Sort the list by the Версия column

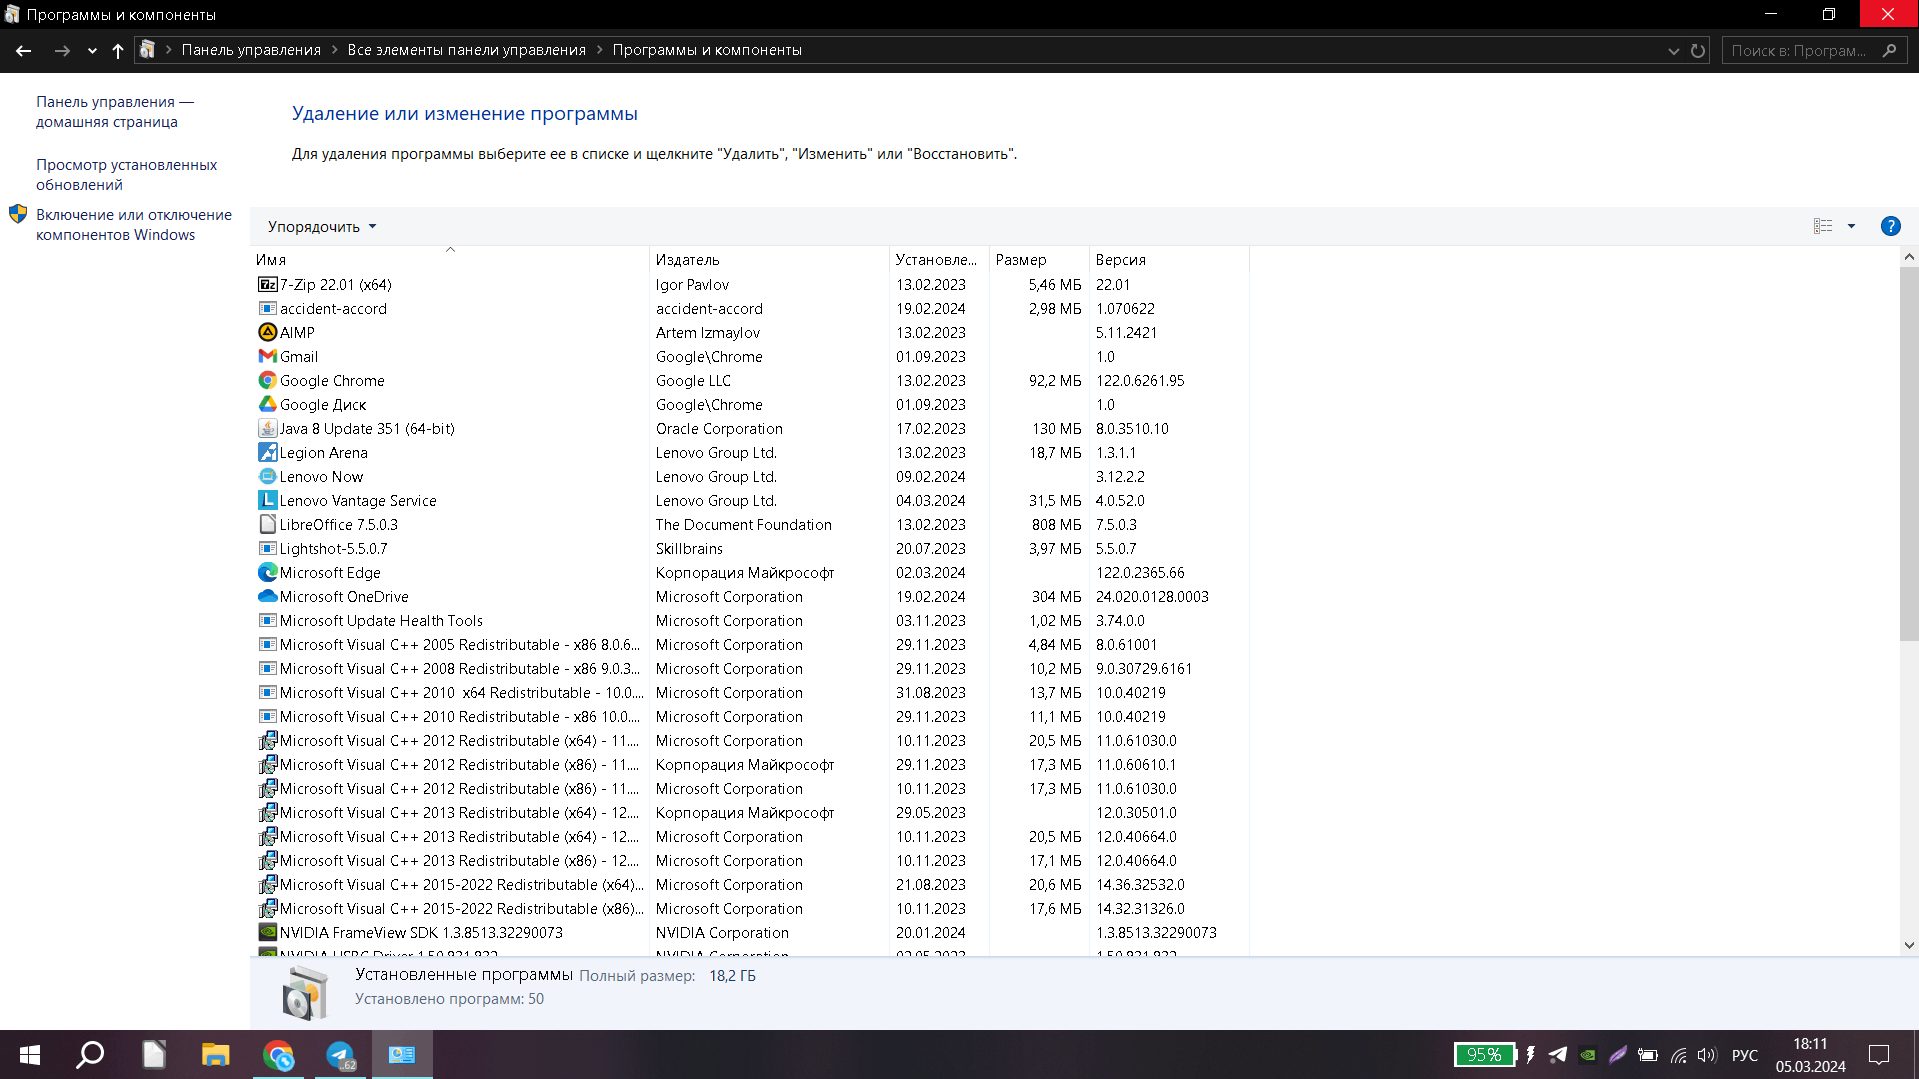point(1169,259)
